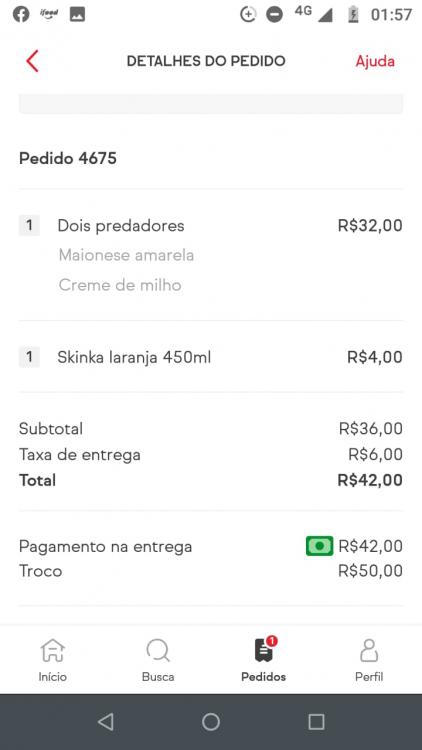Screen dimensions: 422x750
Task: Open the Perfil profile tab
Action: click(369, 660)
